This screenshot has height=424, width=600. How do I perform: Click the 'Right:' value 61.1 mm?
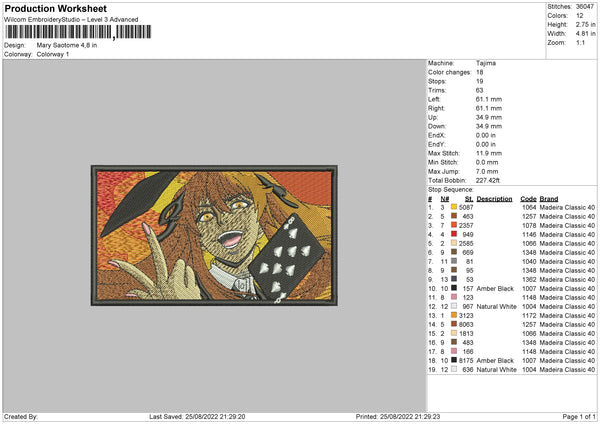[x=489, y=108]
